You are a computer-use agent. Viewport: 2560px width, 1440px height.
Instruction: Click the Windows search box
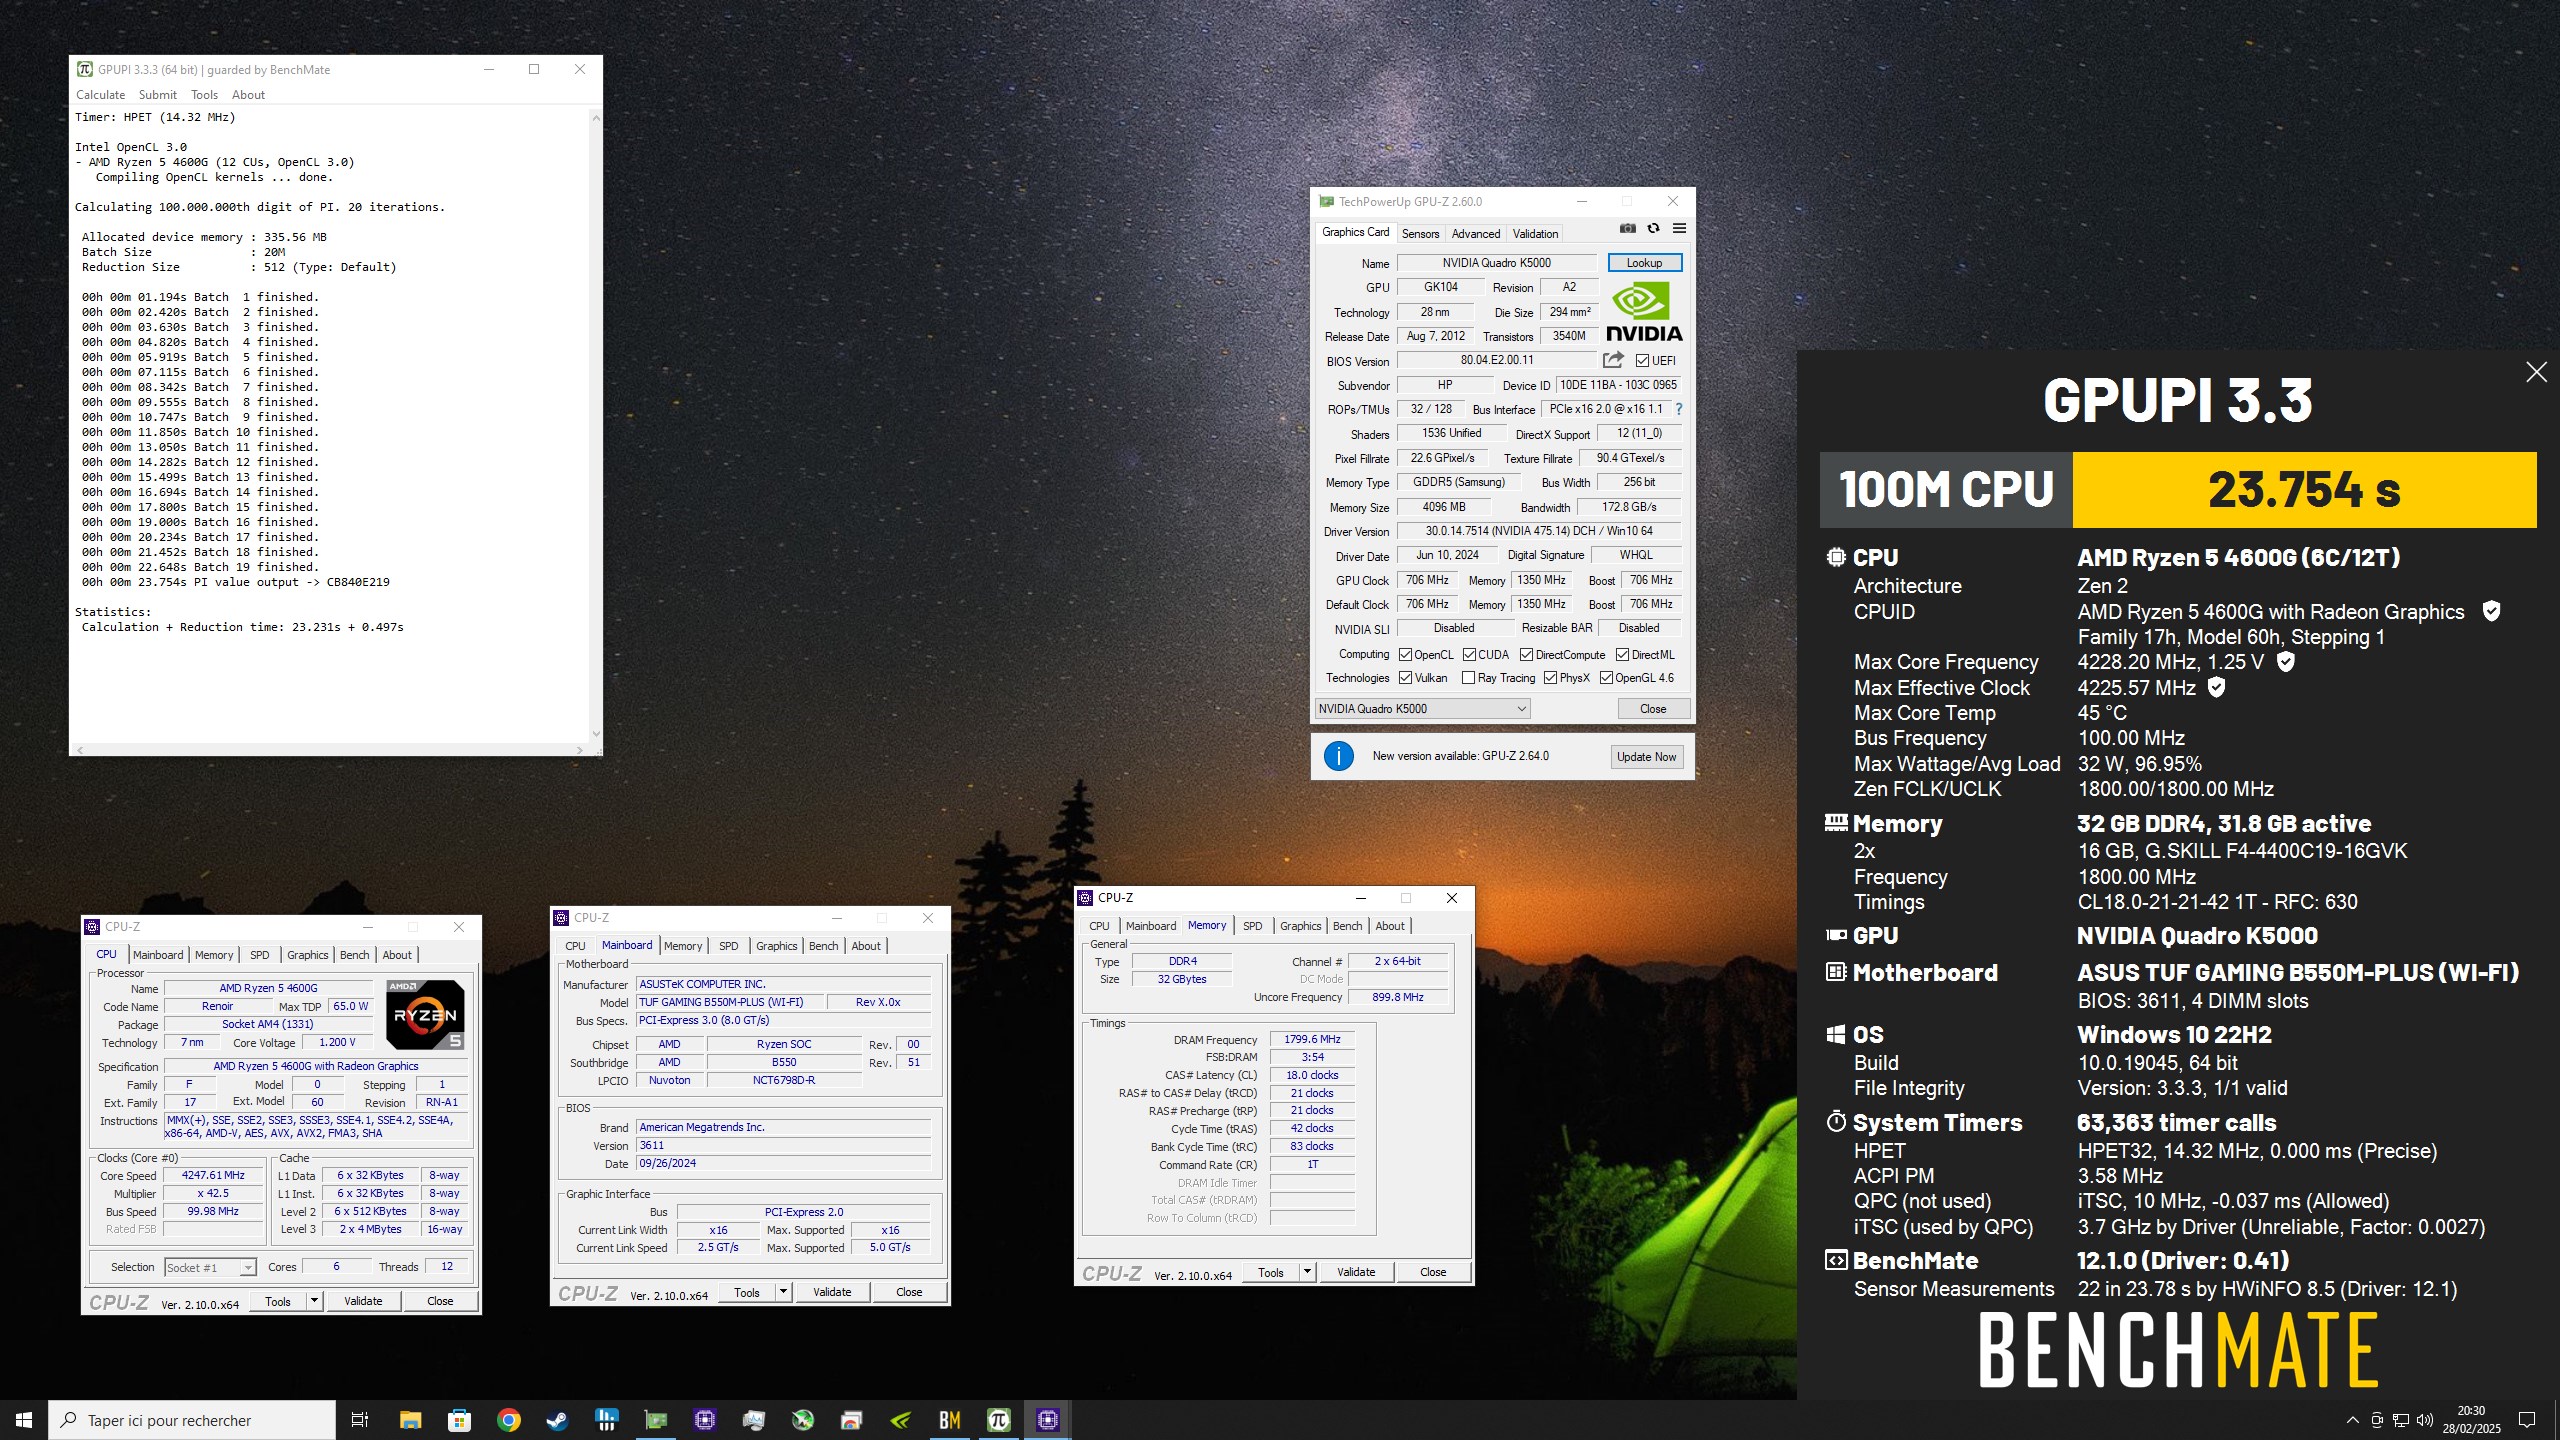[192, 1420]
